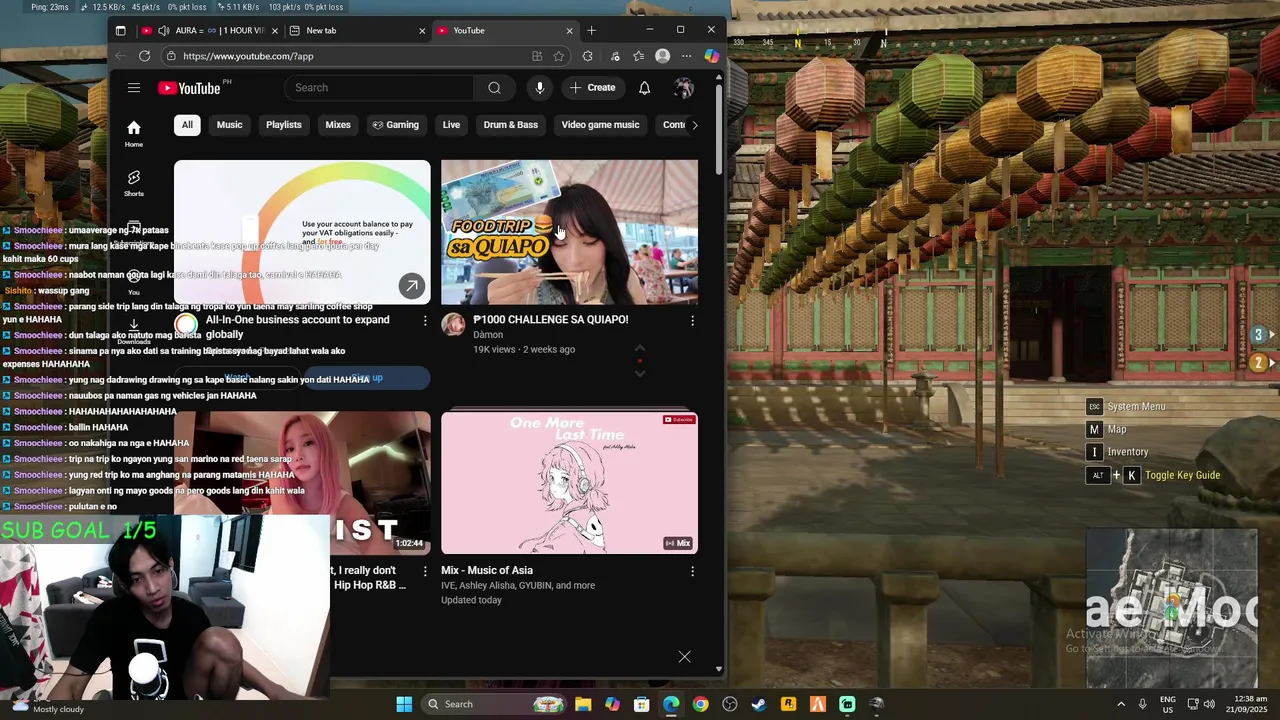Open the browser Extensions icon
This screenshot has height=720, width=1280.
(587, 56)
